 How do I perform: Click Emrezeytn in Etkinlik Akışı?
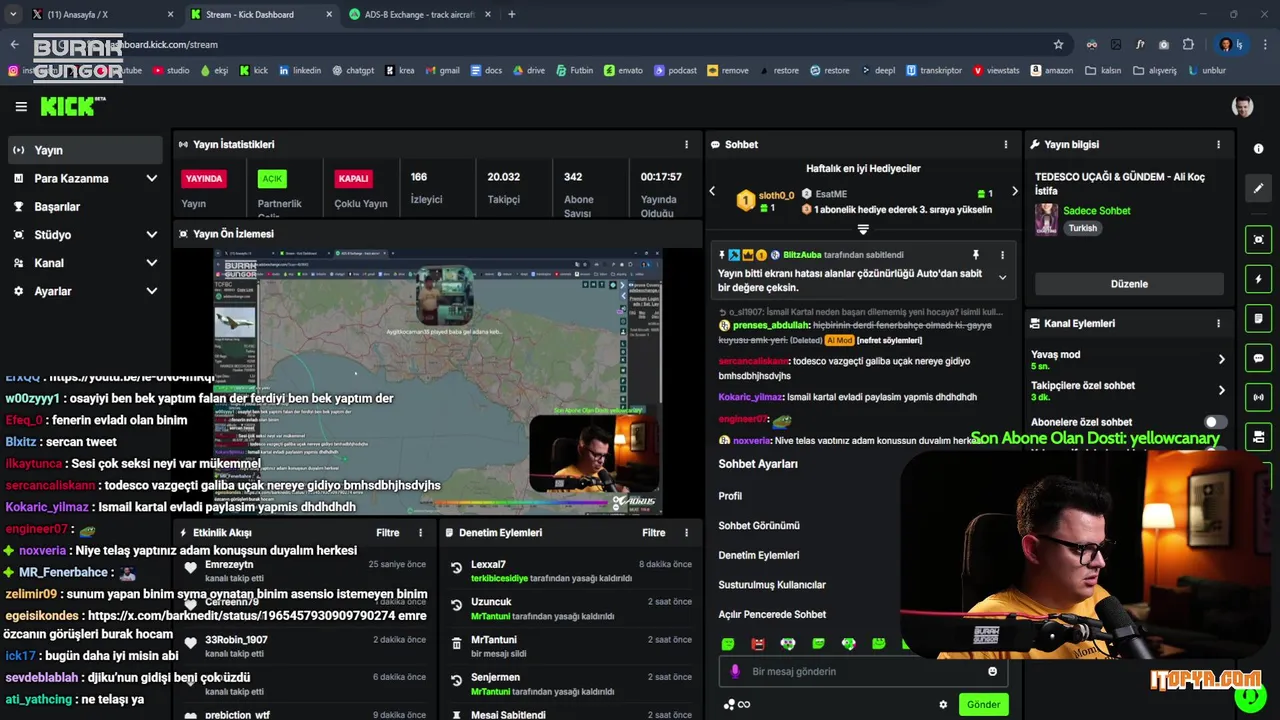(x=229, y=565)
